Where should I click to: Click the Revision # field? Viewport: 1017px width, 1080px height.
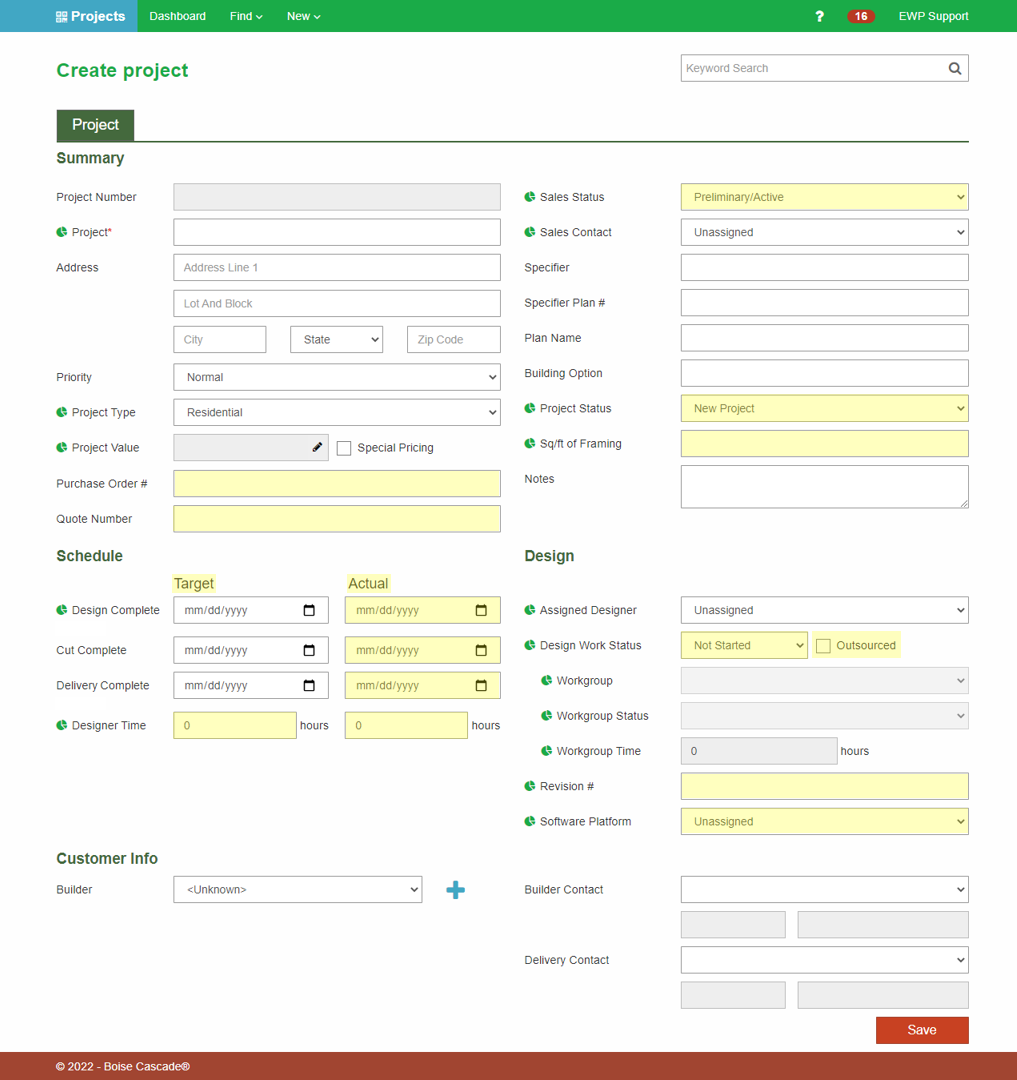(824, 787)
